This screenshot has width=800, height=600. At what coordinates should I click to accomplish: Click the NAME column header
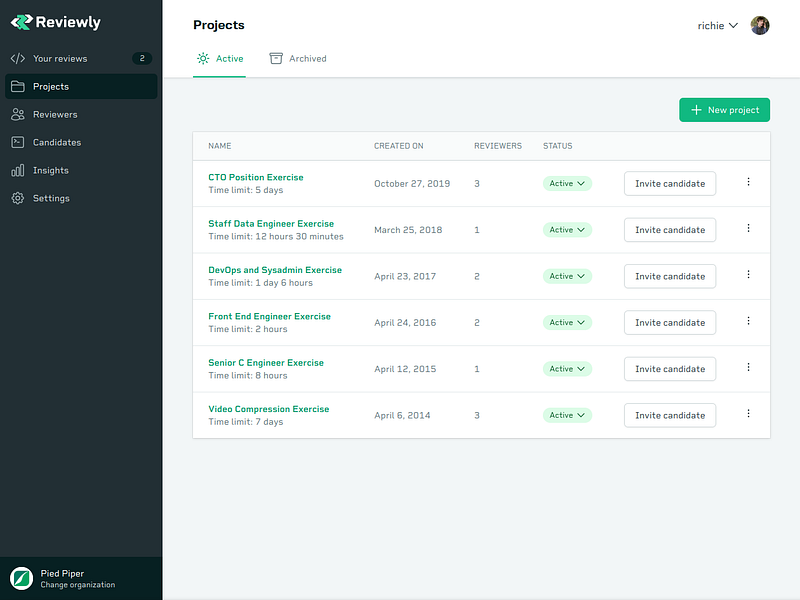click(x=219, y=146)
